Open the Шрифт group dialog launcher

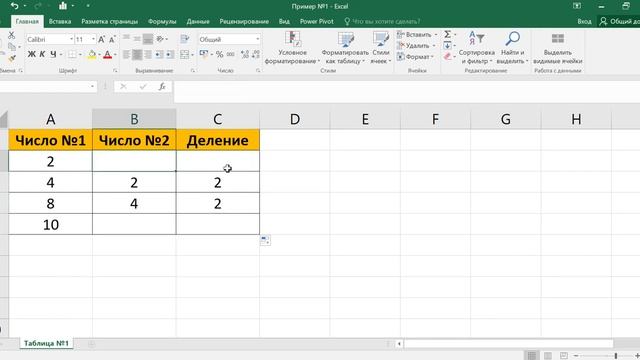point(115,71)
